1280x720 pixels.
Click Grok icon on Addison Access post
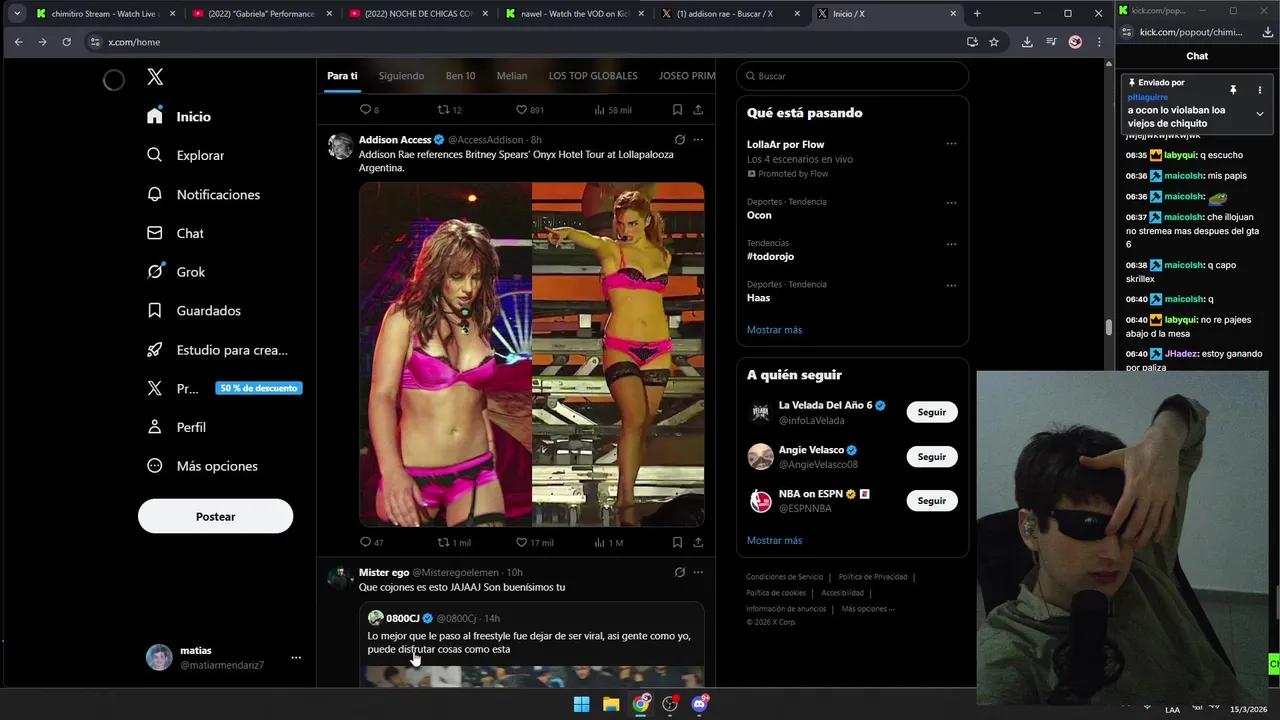click(x=680, y=140)
